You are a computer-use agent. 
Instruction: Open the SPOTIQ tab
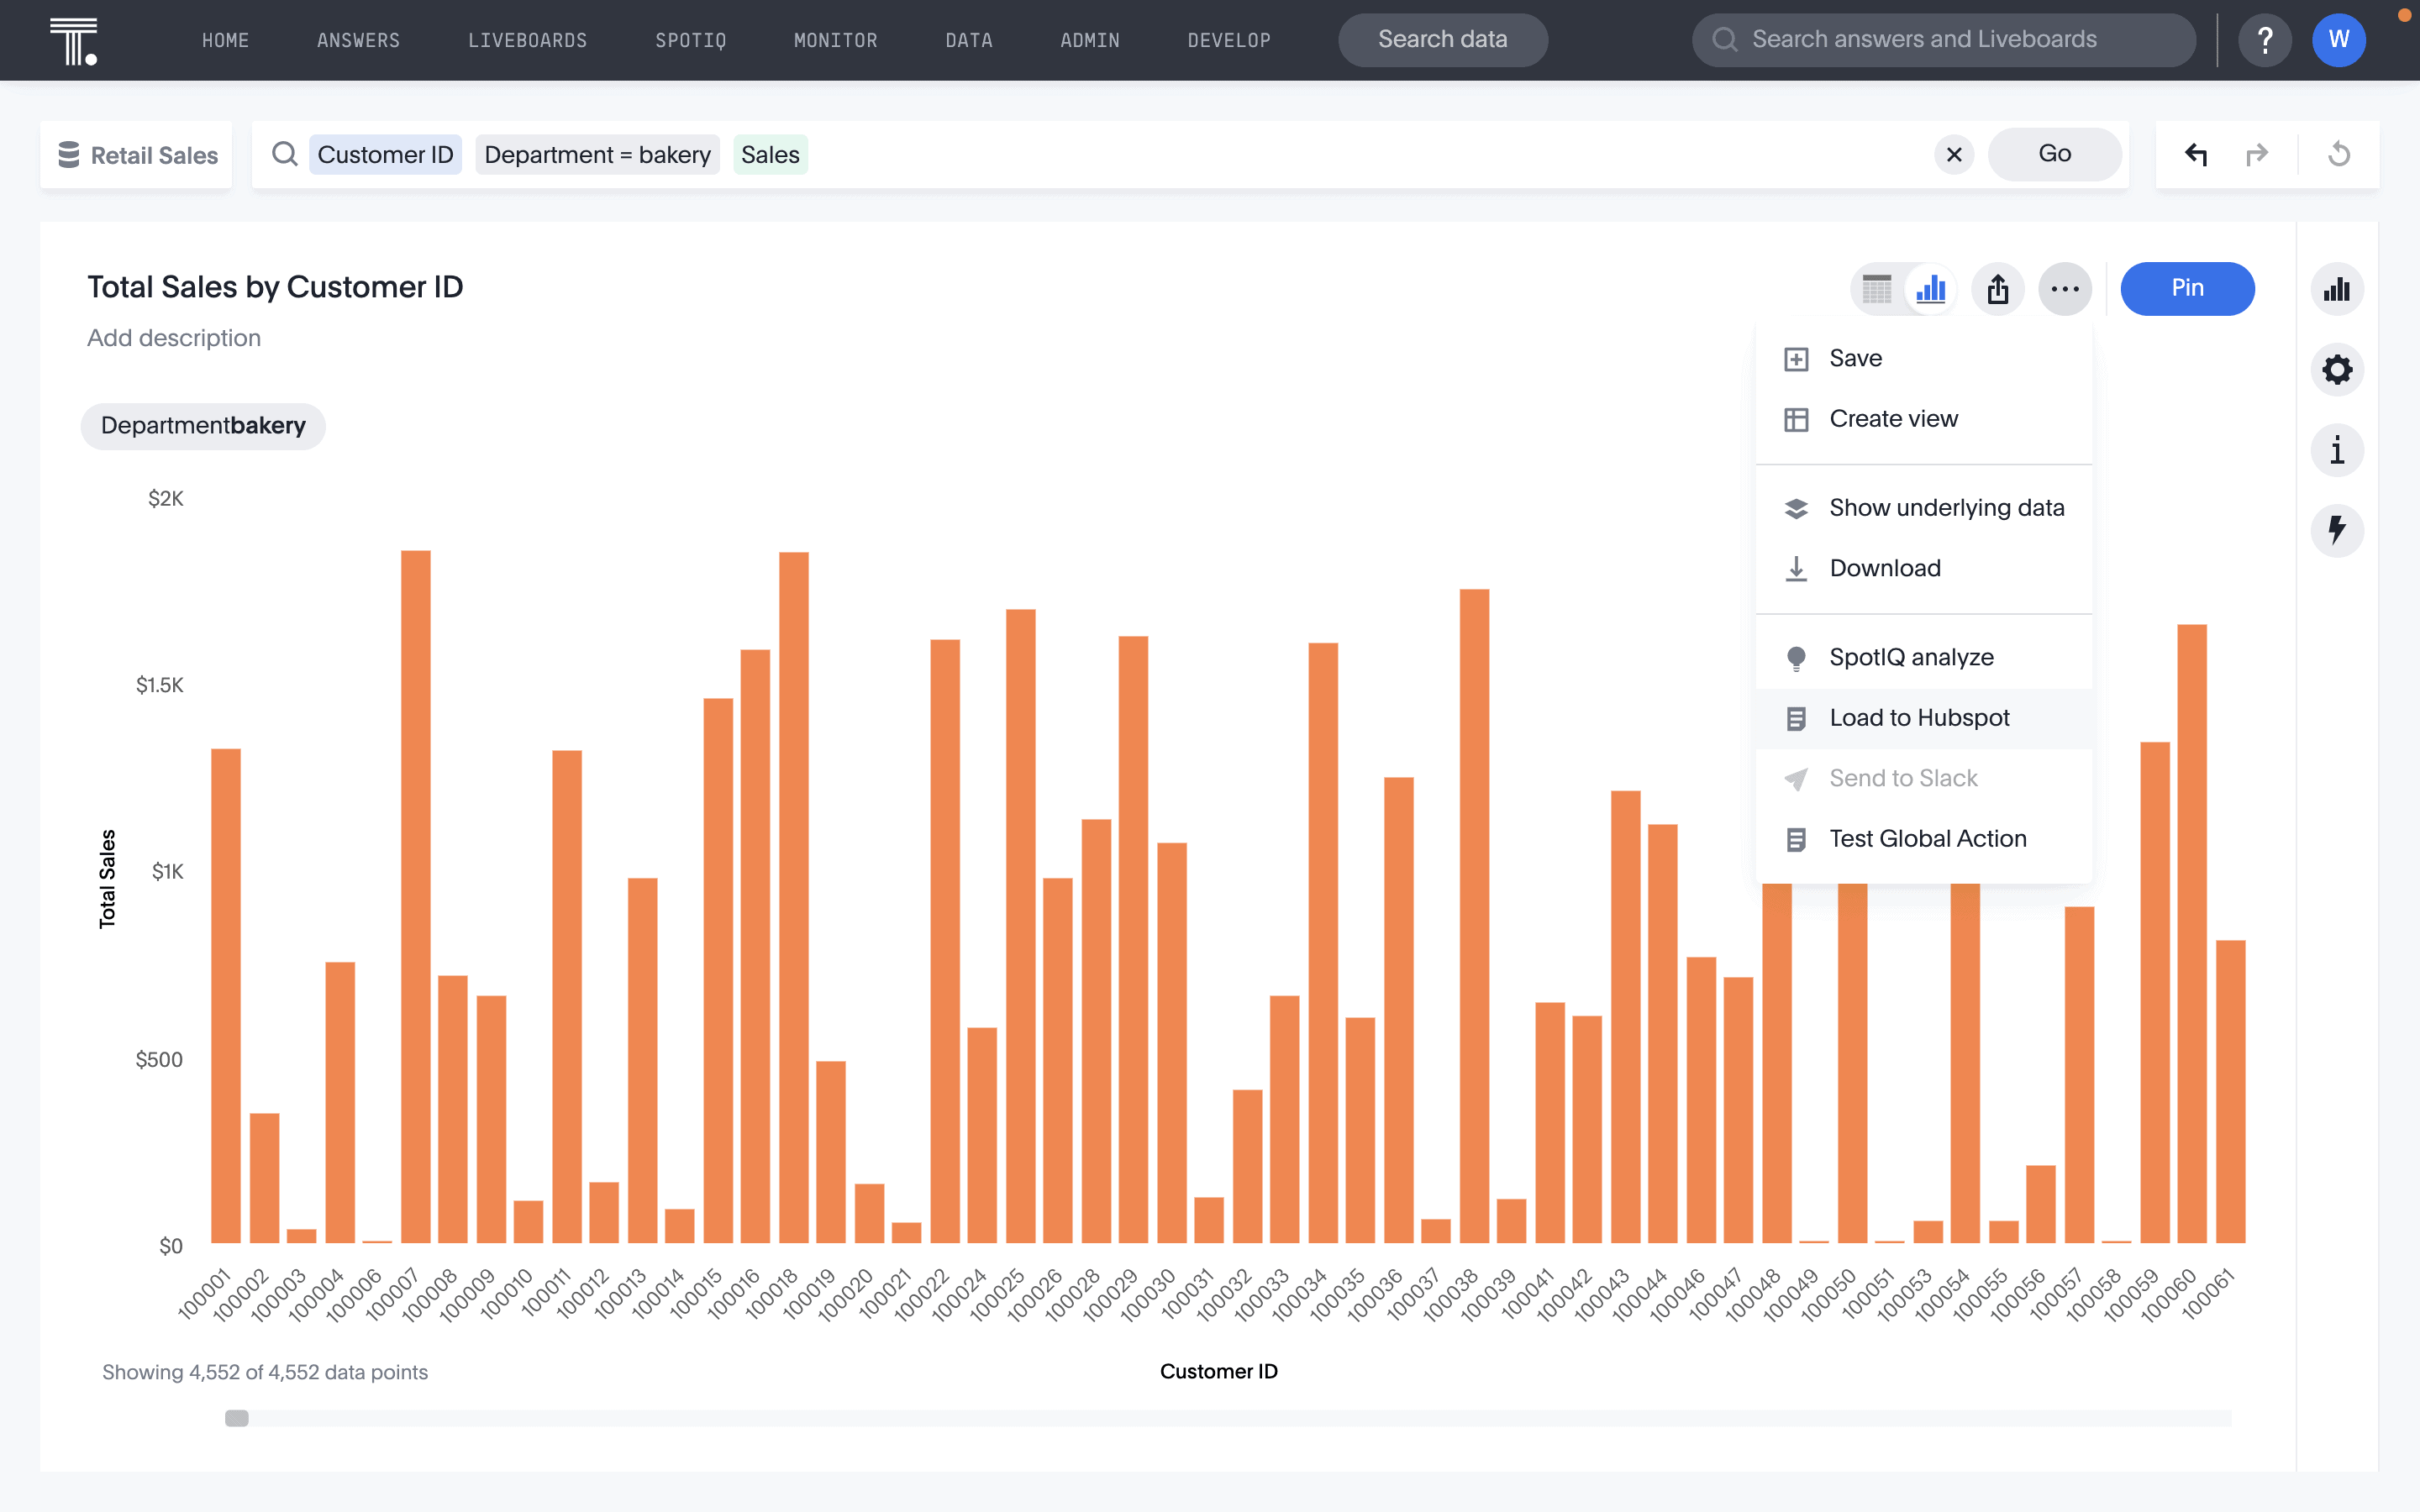click(690, 40)
